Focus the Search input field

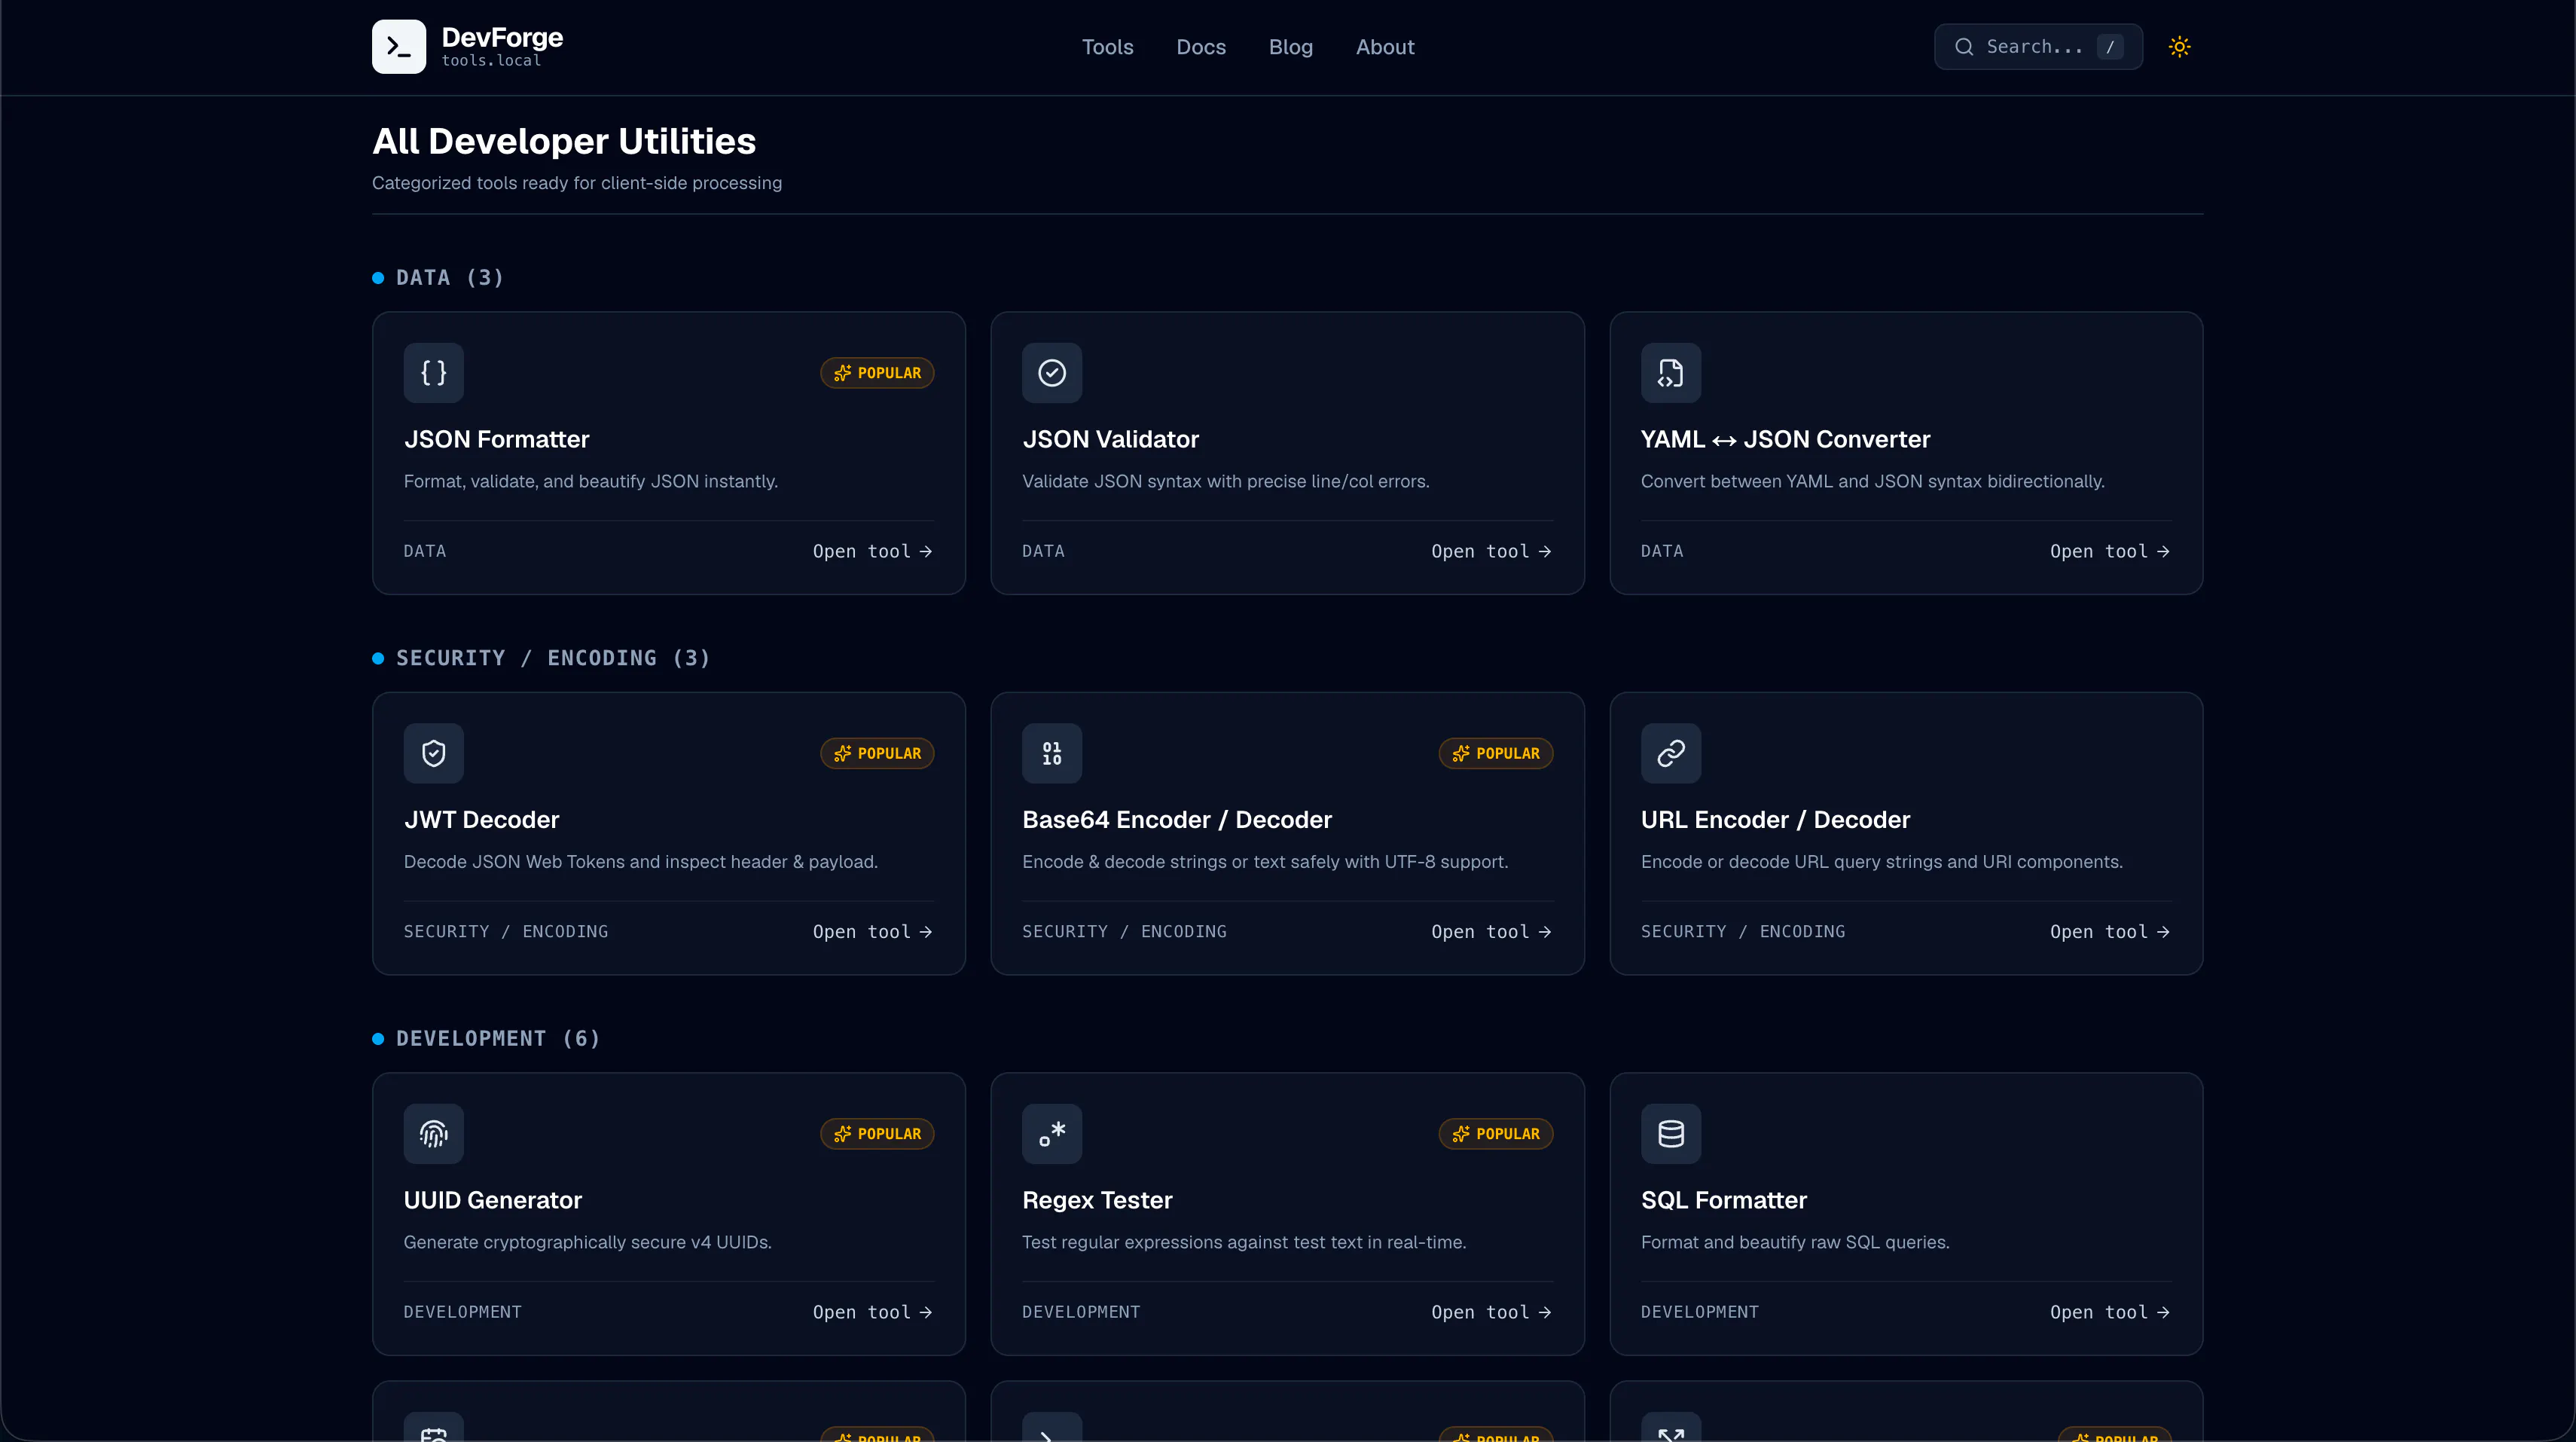(2038, 46)
